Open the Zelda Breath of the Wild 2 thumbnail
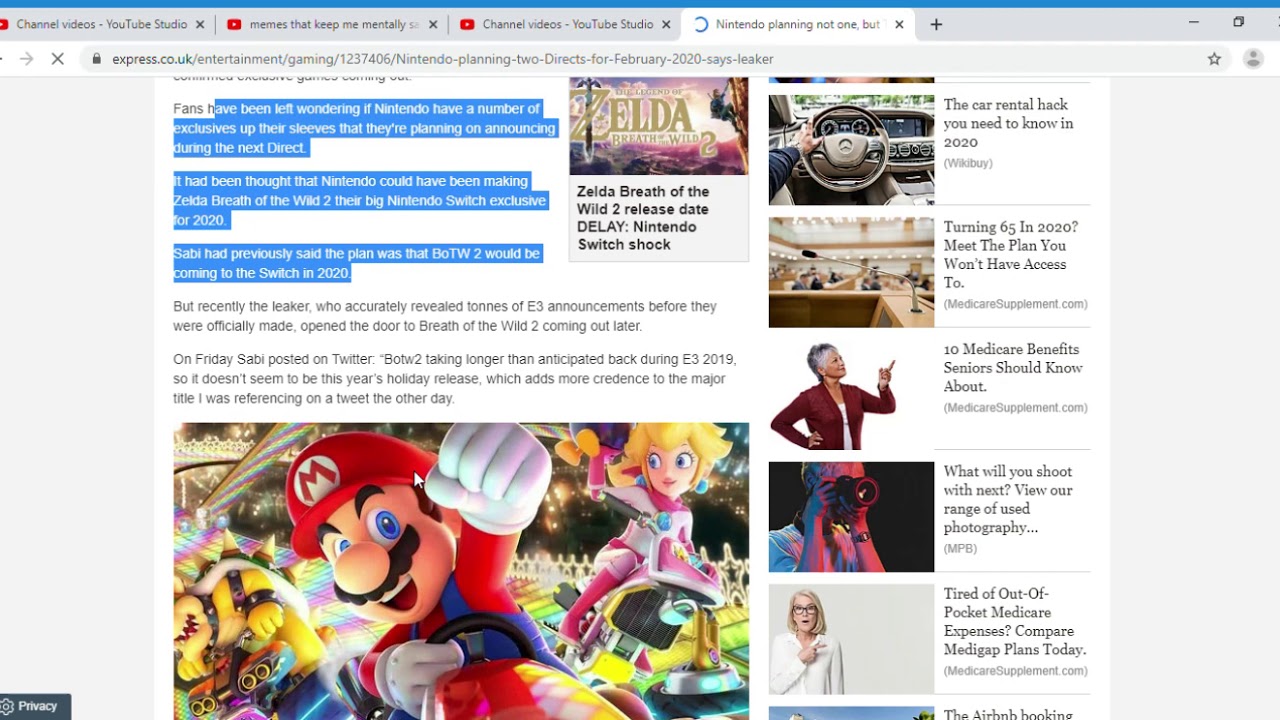 [x=658, y=126]
